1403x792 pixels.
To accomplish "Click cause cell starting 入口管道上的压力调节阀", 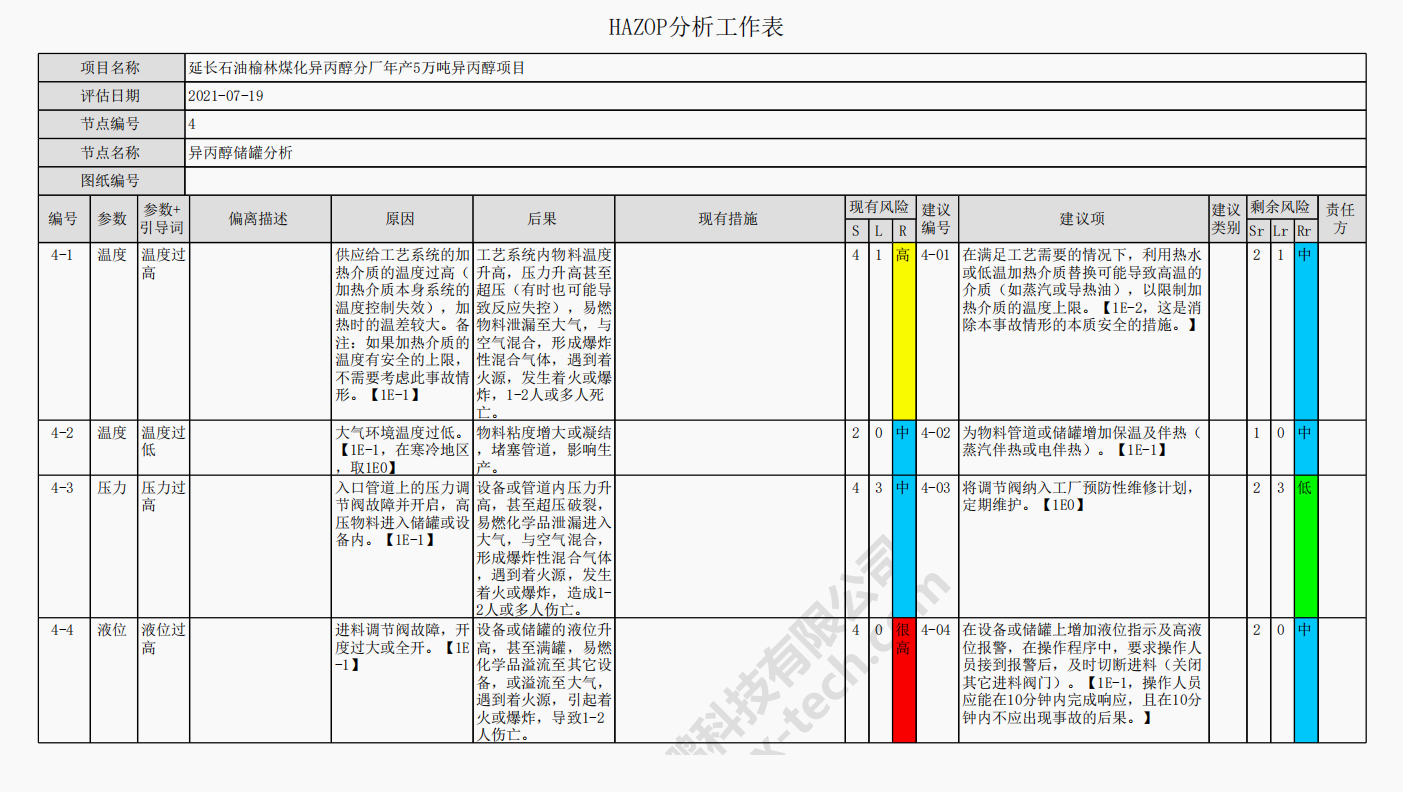I will point(402,546).
